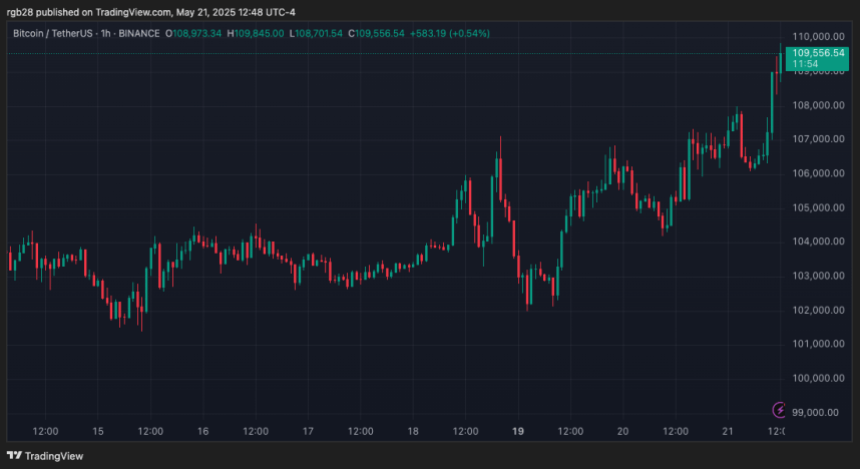The width and height of the screenshot is (860, 469).
Task: Select date 17 on the time axis
Action: 308,431
